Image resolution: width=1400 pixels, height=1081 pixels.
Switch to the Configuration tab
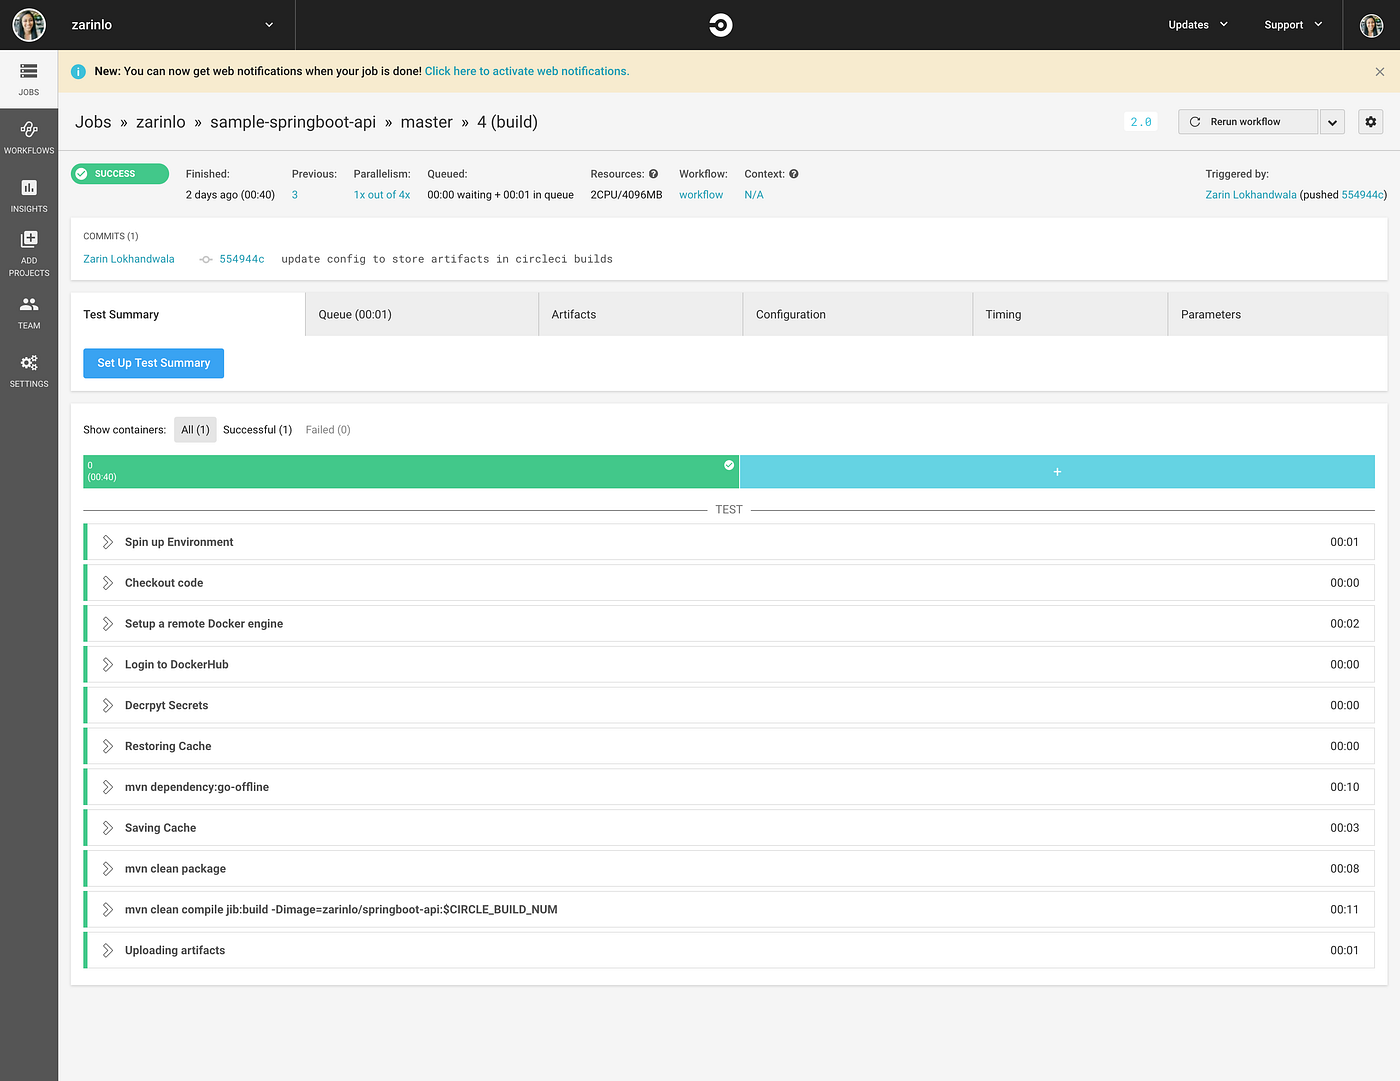click(x=858, y=314)
